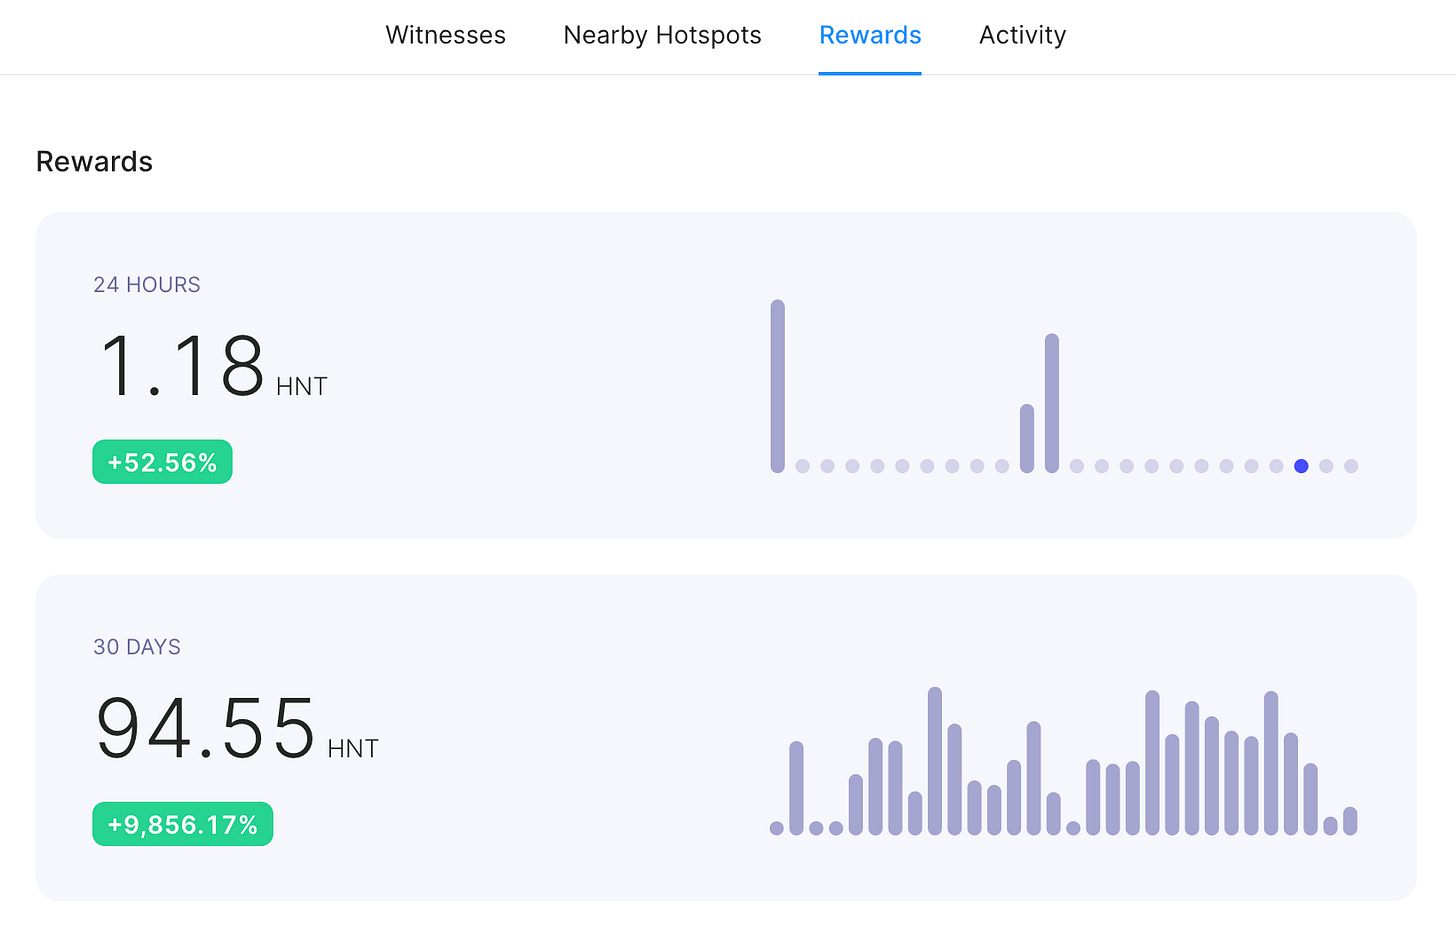Image resolution: width=1456 pixels, height=934 pixels.
Task: Click the Rewards section heading
Action: [x=94, y=162]
